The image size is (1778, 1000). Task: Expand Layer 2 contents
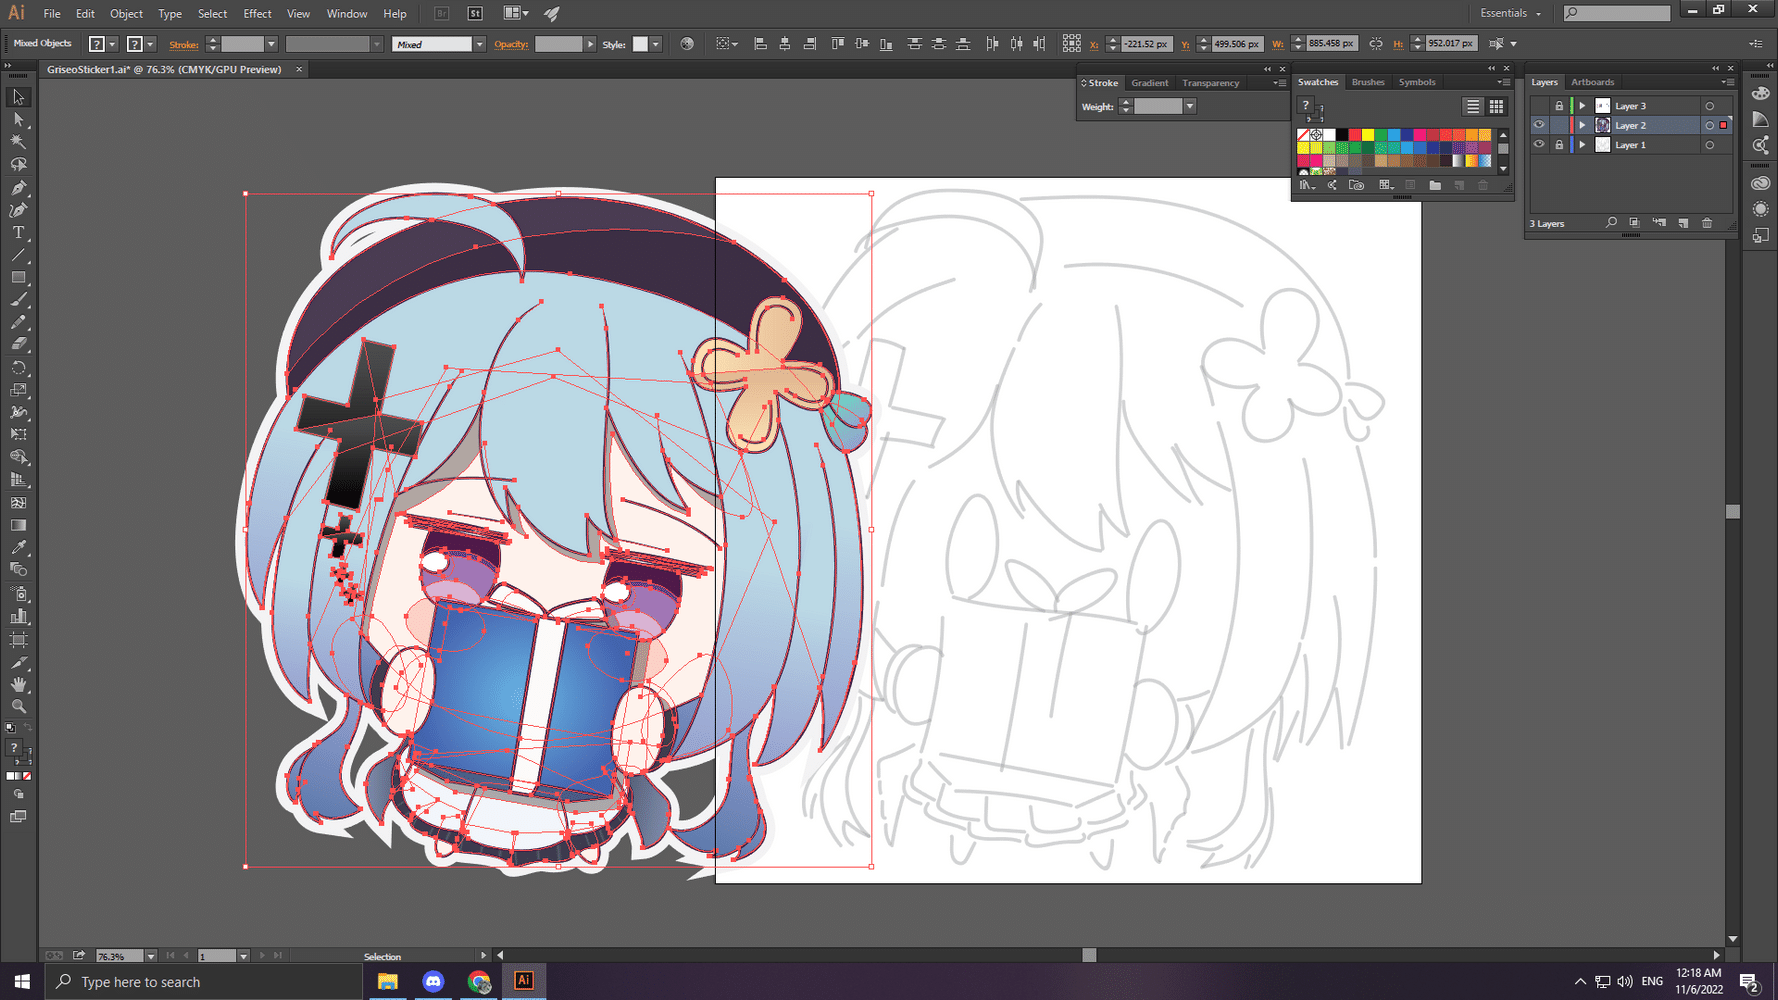tap(1582, 125)
